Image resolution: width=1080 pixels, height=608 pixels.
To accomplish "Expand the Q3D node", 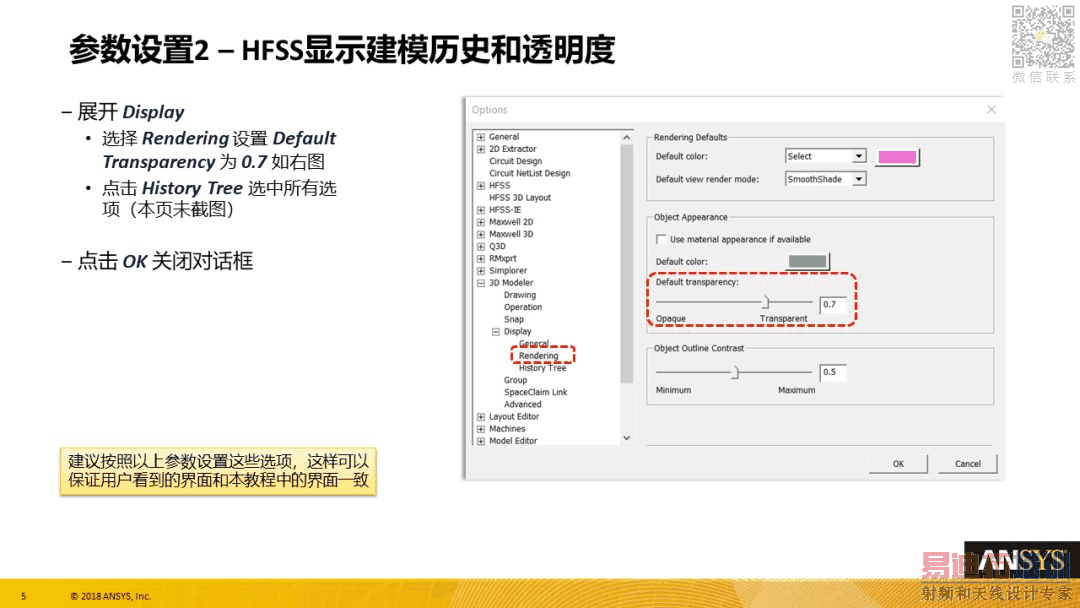I will point(481,247).
